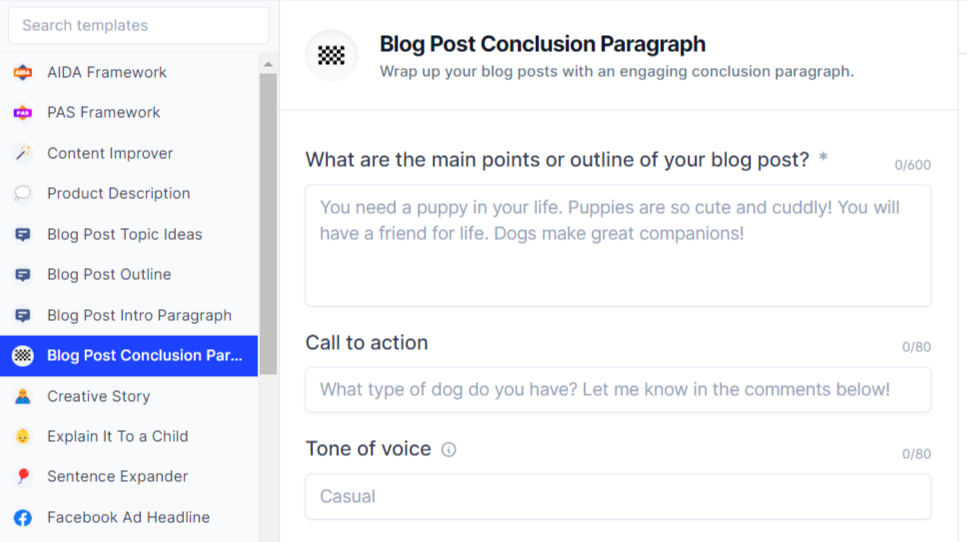Click the purple PAS Framework icon

[x=22, y=113]
